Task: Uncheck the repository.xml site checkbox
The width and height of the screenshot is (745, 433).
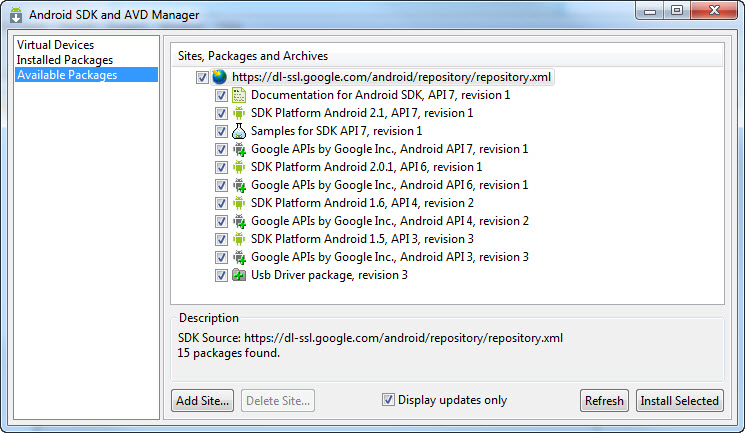Action: tap(202, 77)
